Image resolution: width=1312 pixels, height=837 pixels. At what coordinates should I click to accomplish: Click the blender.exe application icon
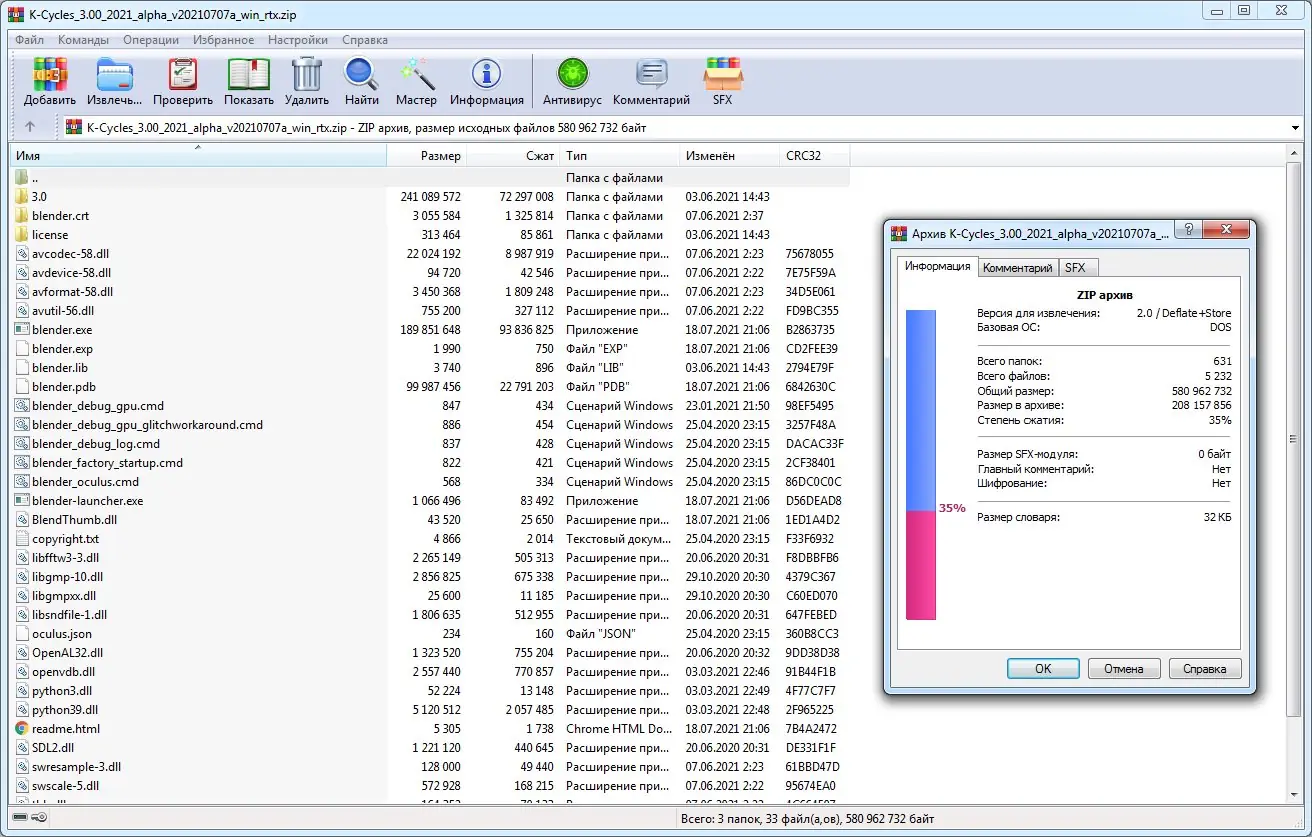[22, 330]
